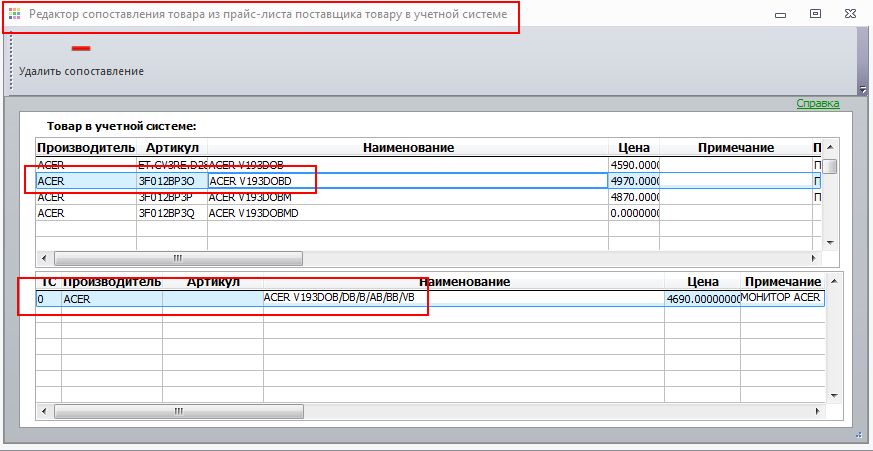The image size is (873, 451).
Task: Click 'Наименование' header in the bottom table
Action: tap(464, 282)
